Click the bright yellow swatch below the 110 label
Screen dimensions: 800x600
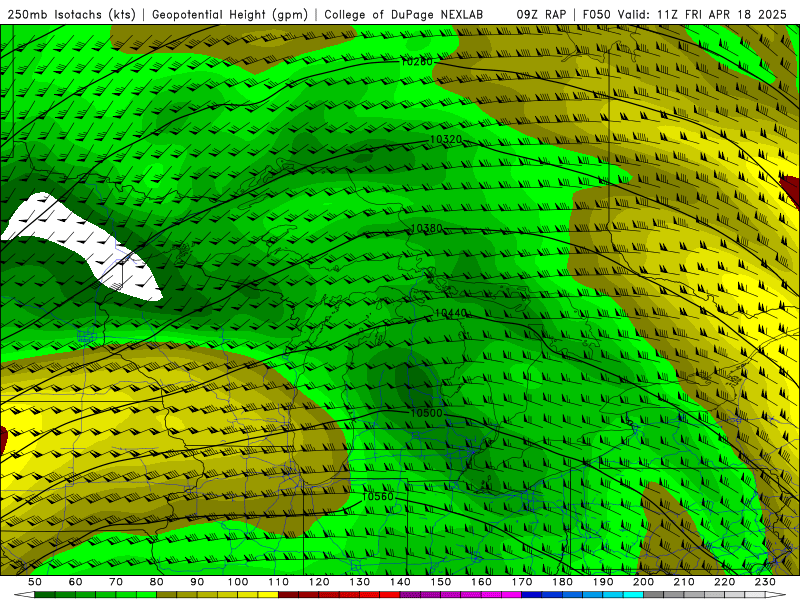click(x=268, y=595)
